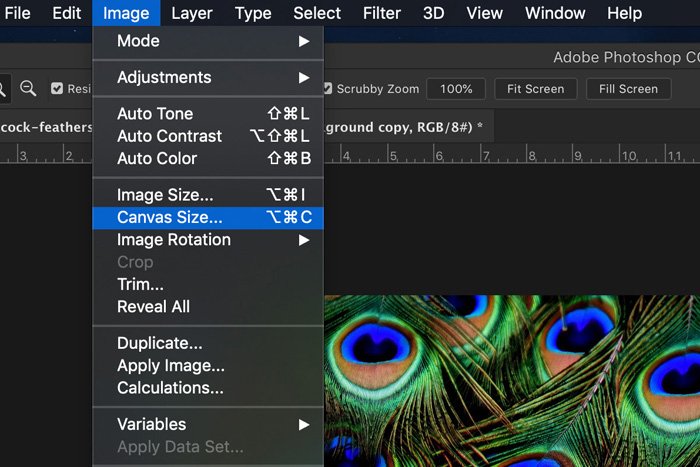Open the Filter menu
700x467 pixels.
pyautogui.click(x=383, y=13)
